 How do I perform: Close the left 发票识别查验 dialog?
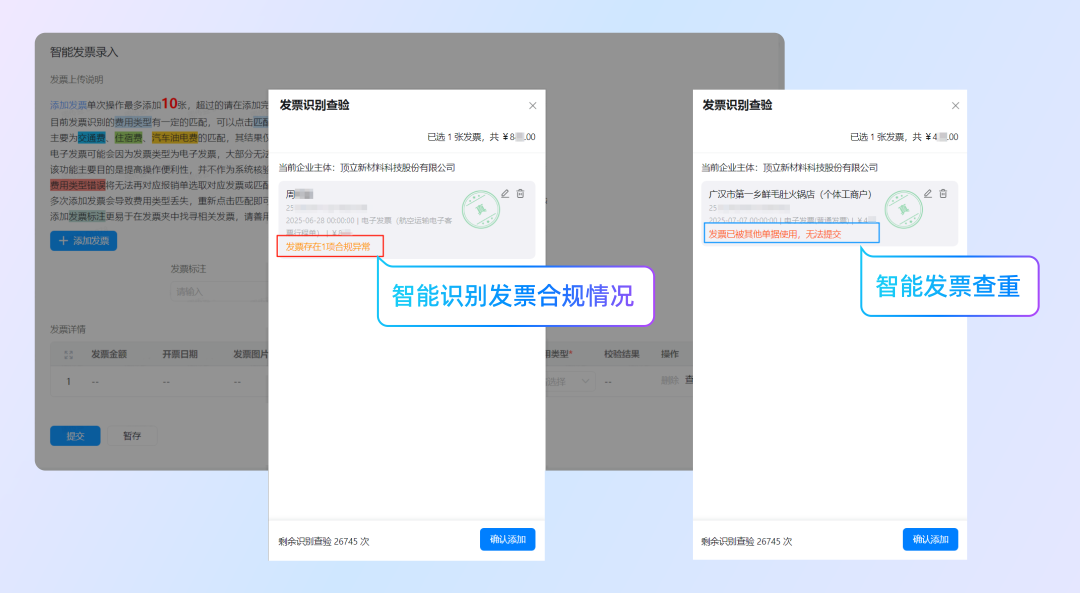(x=532, y=106)
